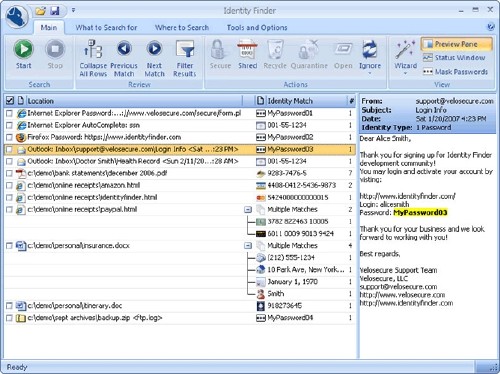Screen dimensions: 500x374
Task: Click the window resize grip in status bar
Action: [494, 368]
